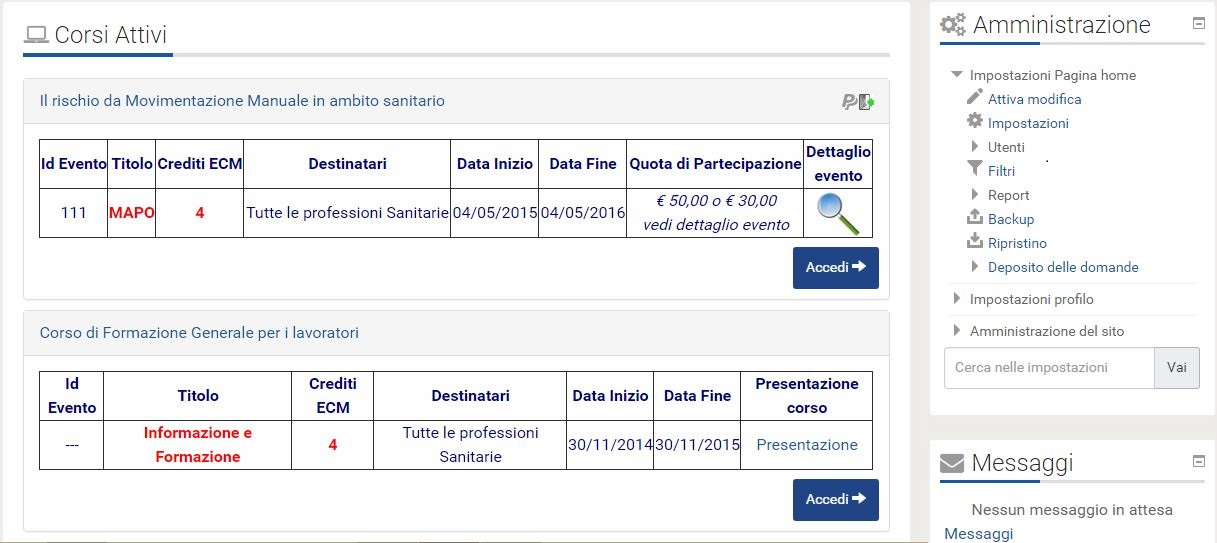Image resolution: width=1217 pixels, height=543 pixels.
Task: Expand Deposito delle domande node
Action: [975, 267]
